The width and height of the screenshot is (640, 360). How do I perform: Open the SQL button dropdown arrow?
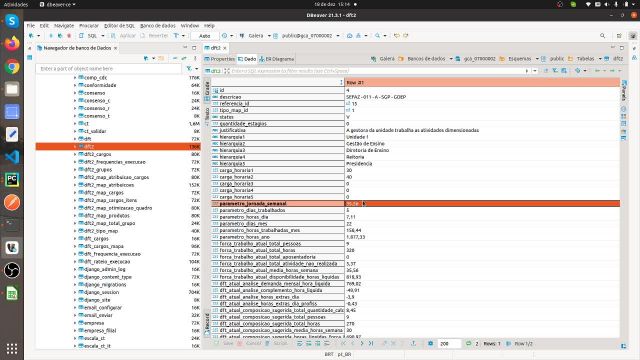pos(102,36)
